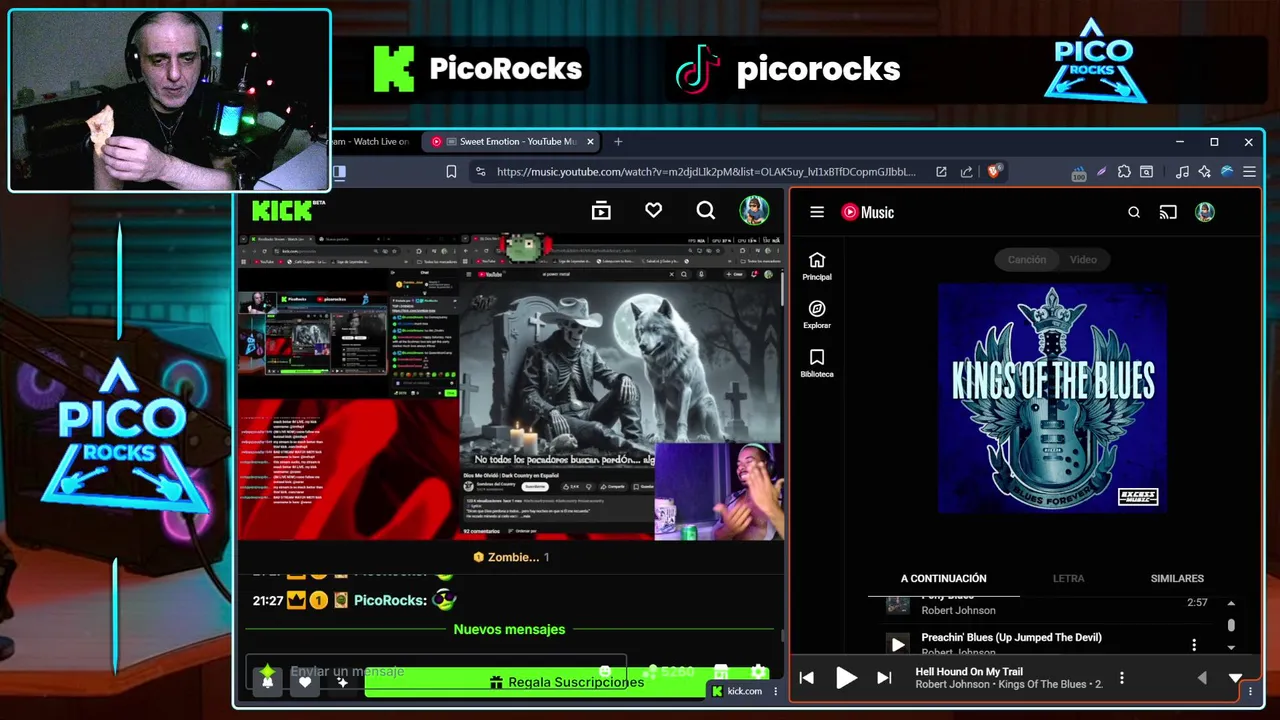The height and width of the screenshot is (720, 1280).
Task: Click the browser bookmark icon
Action: tap(451, 172)
